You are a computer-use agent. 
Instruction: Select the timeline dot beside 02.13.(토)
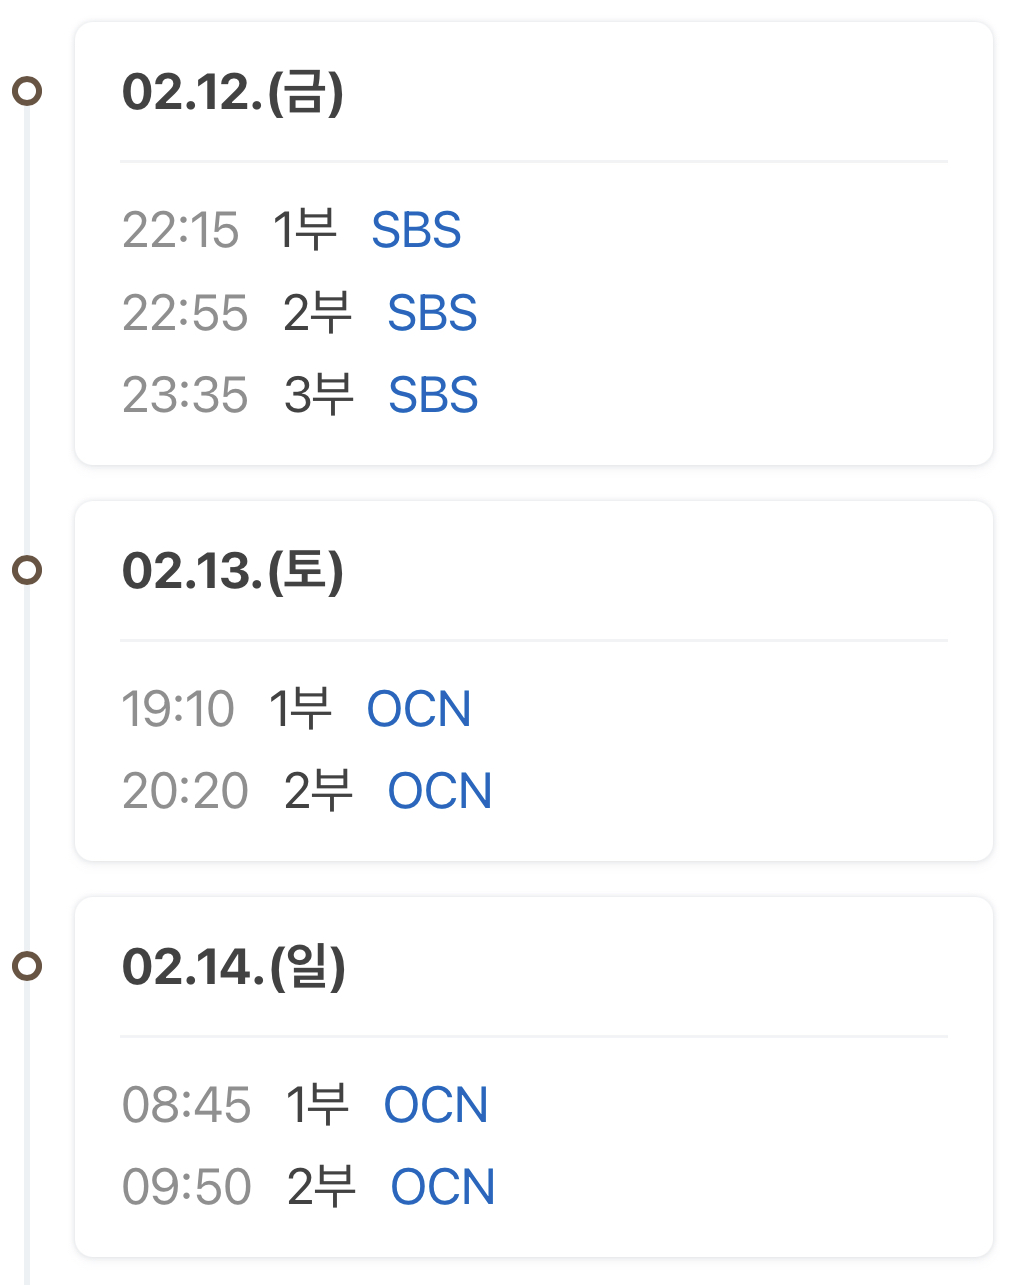point(27,571)
